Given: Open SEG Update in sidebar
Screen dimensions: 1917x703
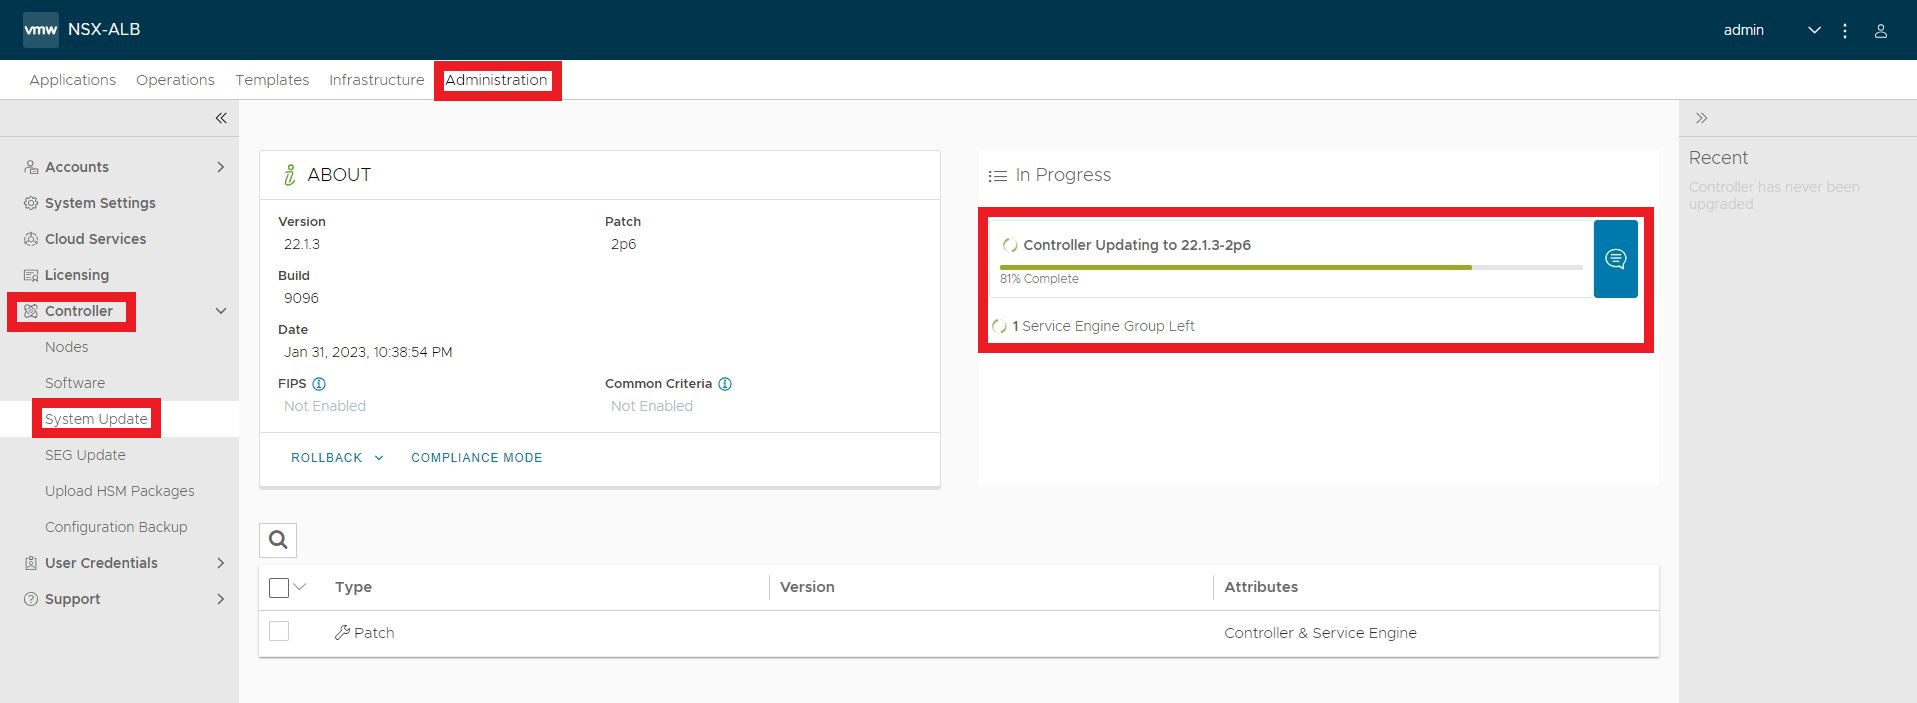Looking at the screenshot, I should point(85,455).
